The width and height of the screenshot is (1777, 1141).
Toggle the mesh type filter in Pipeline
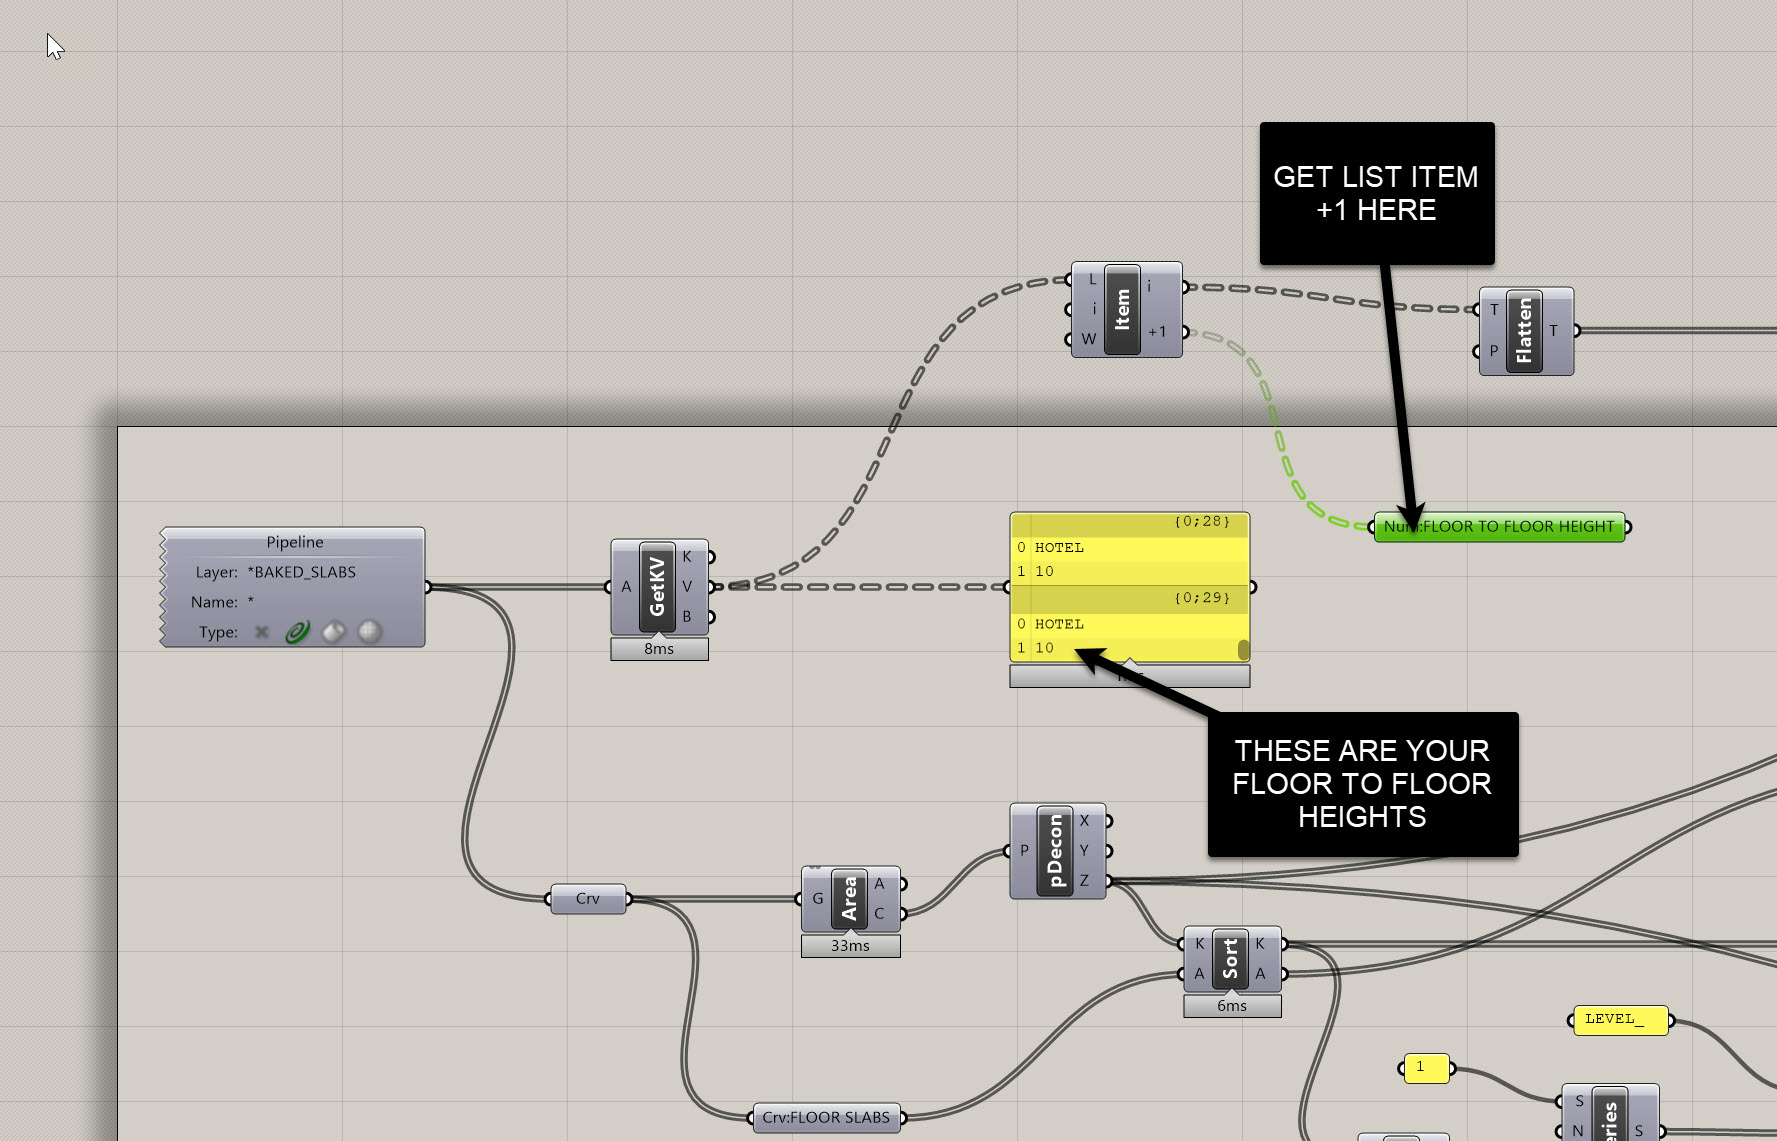pos(370,632)
